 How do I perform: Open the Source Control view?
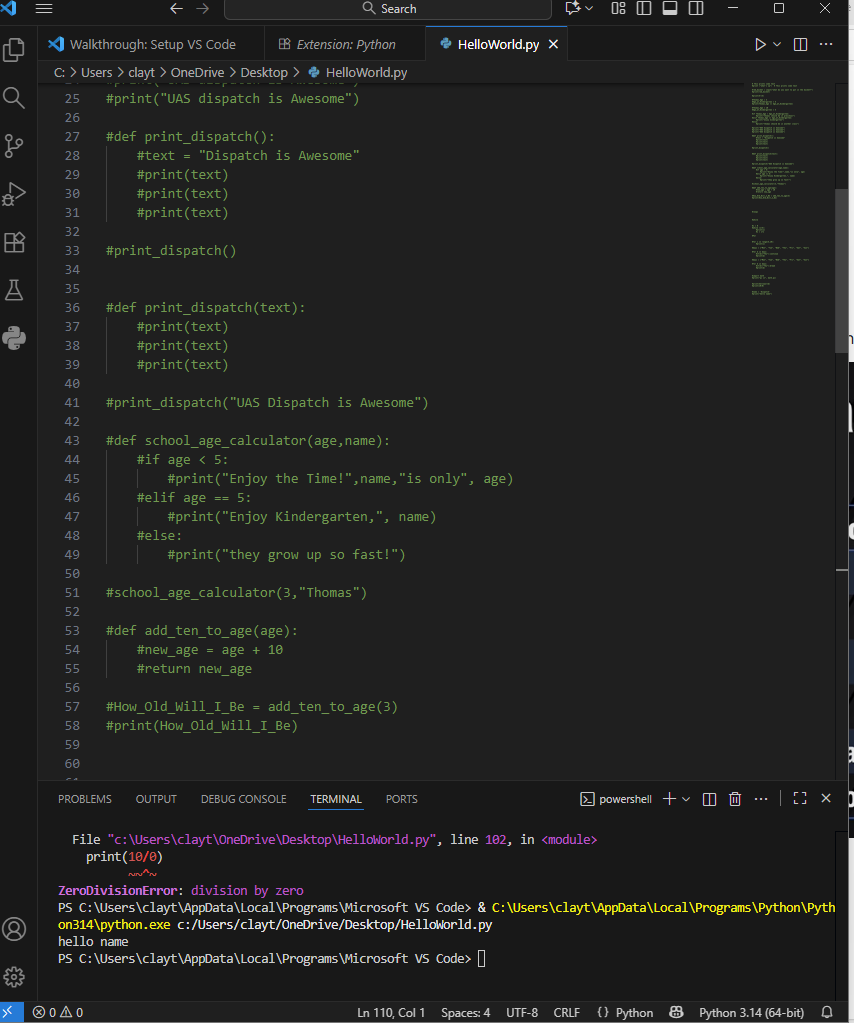(x=14, y=146)
